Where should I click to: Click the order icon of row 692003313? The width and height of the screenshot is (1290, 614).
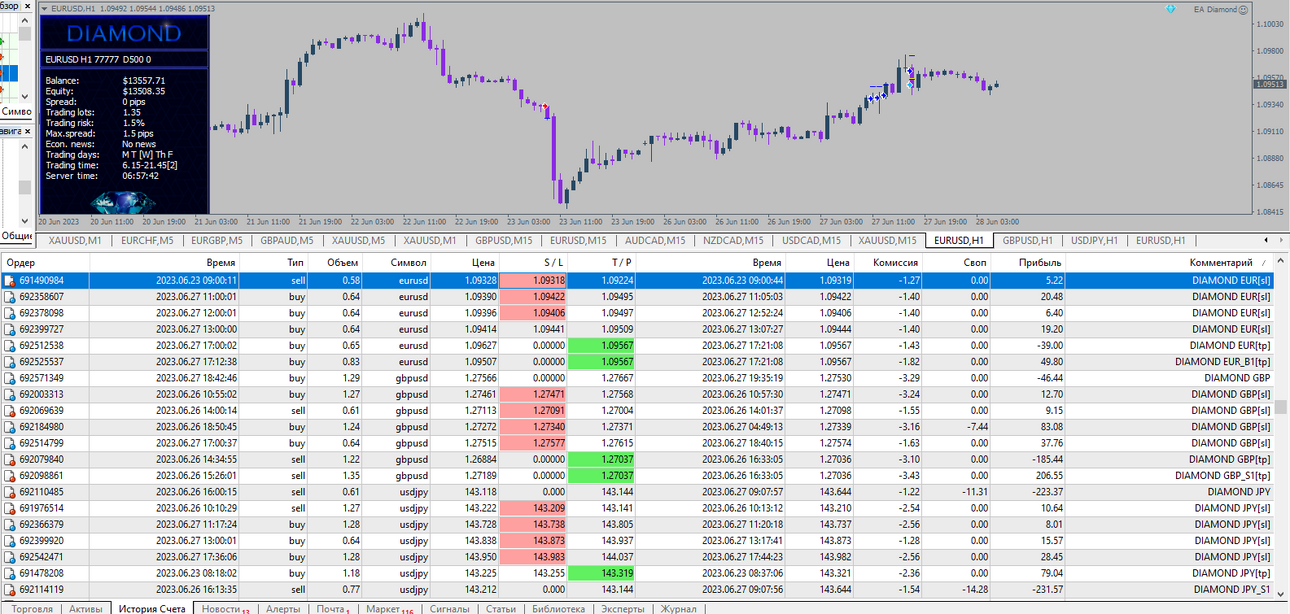[x=11, y=394]
